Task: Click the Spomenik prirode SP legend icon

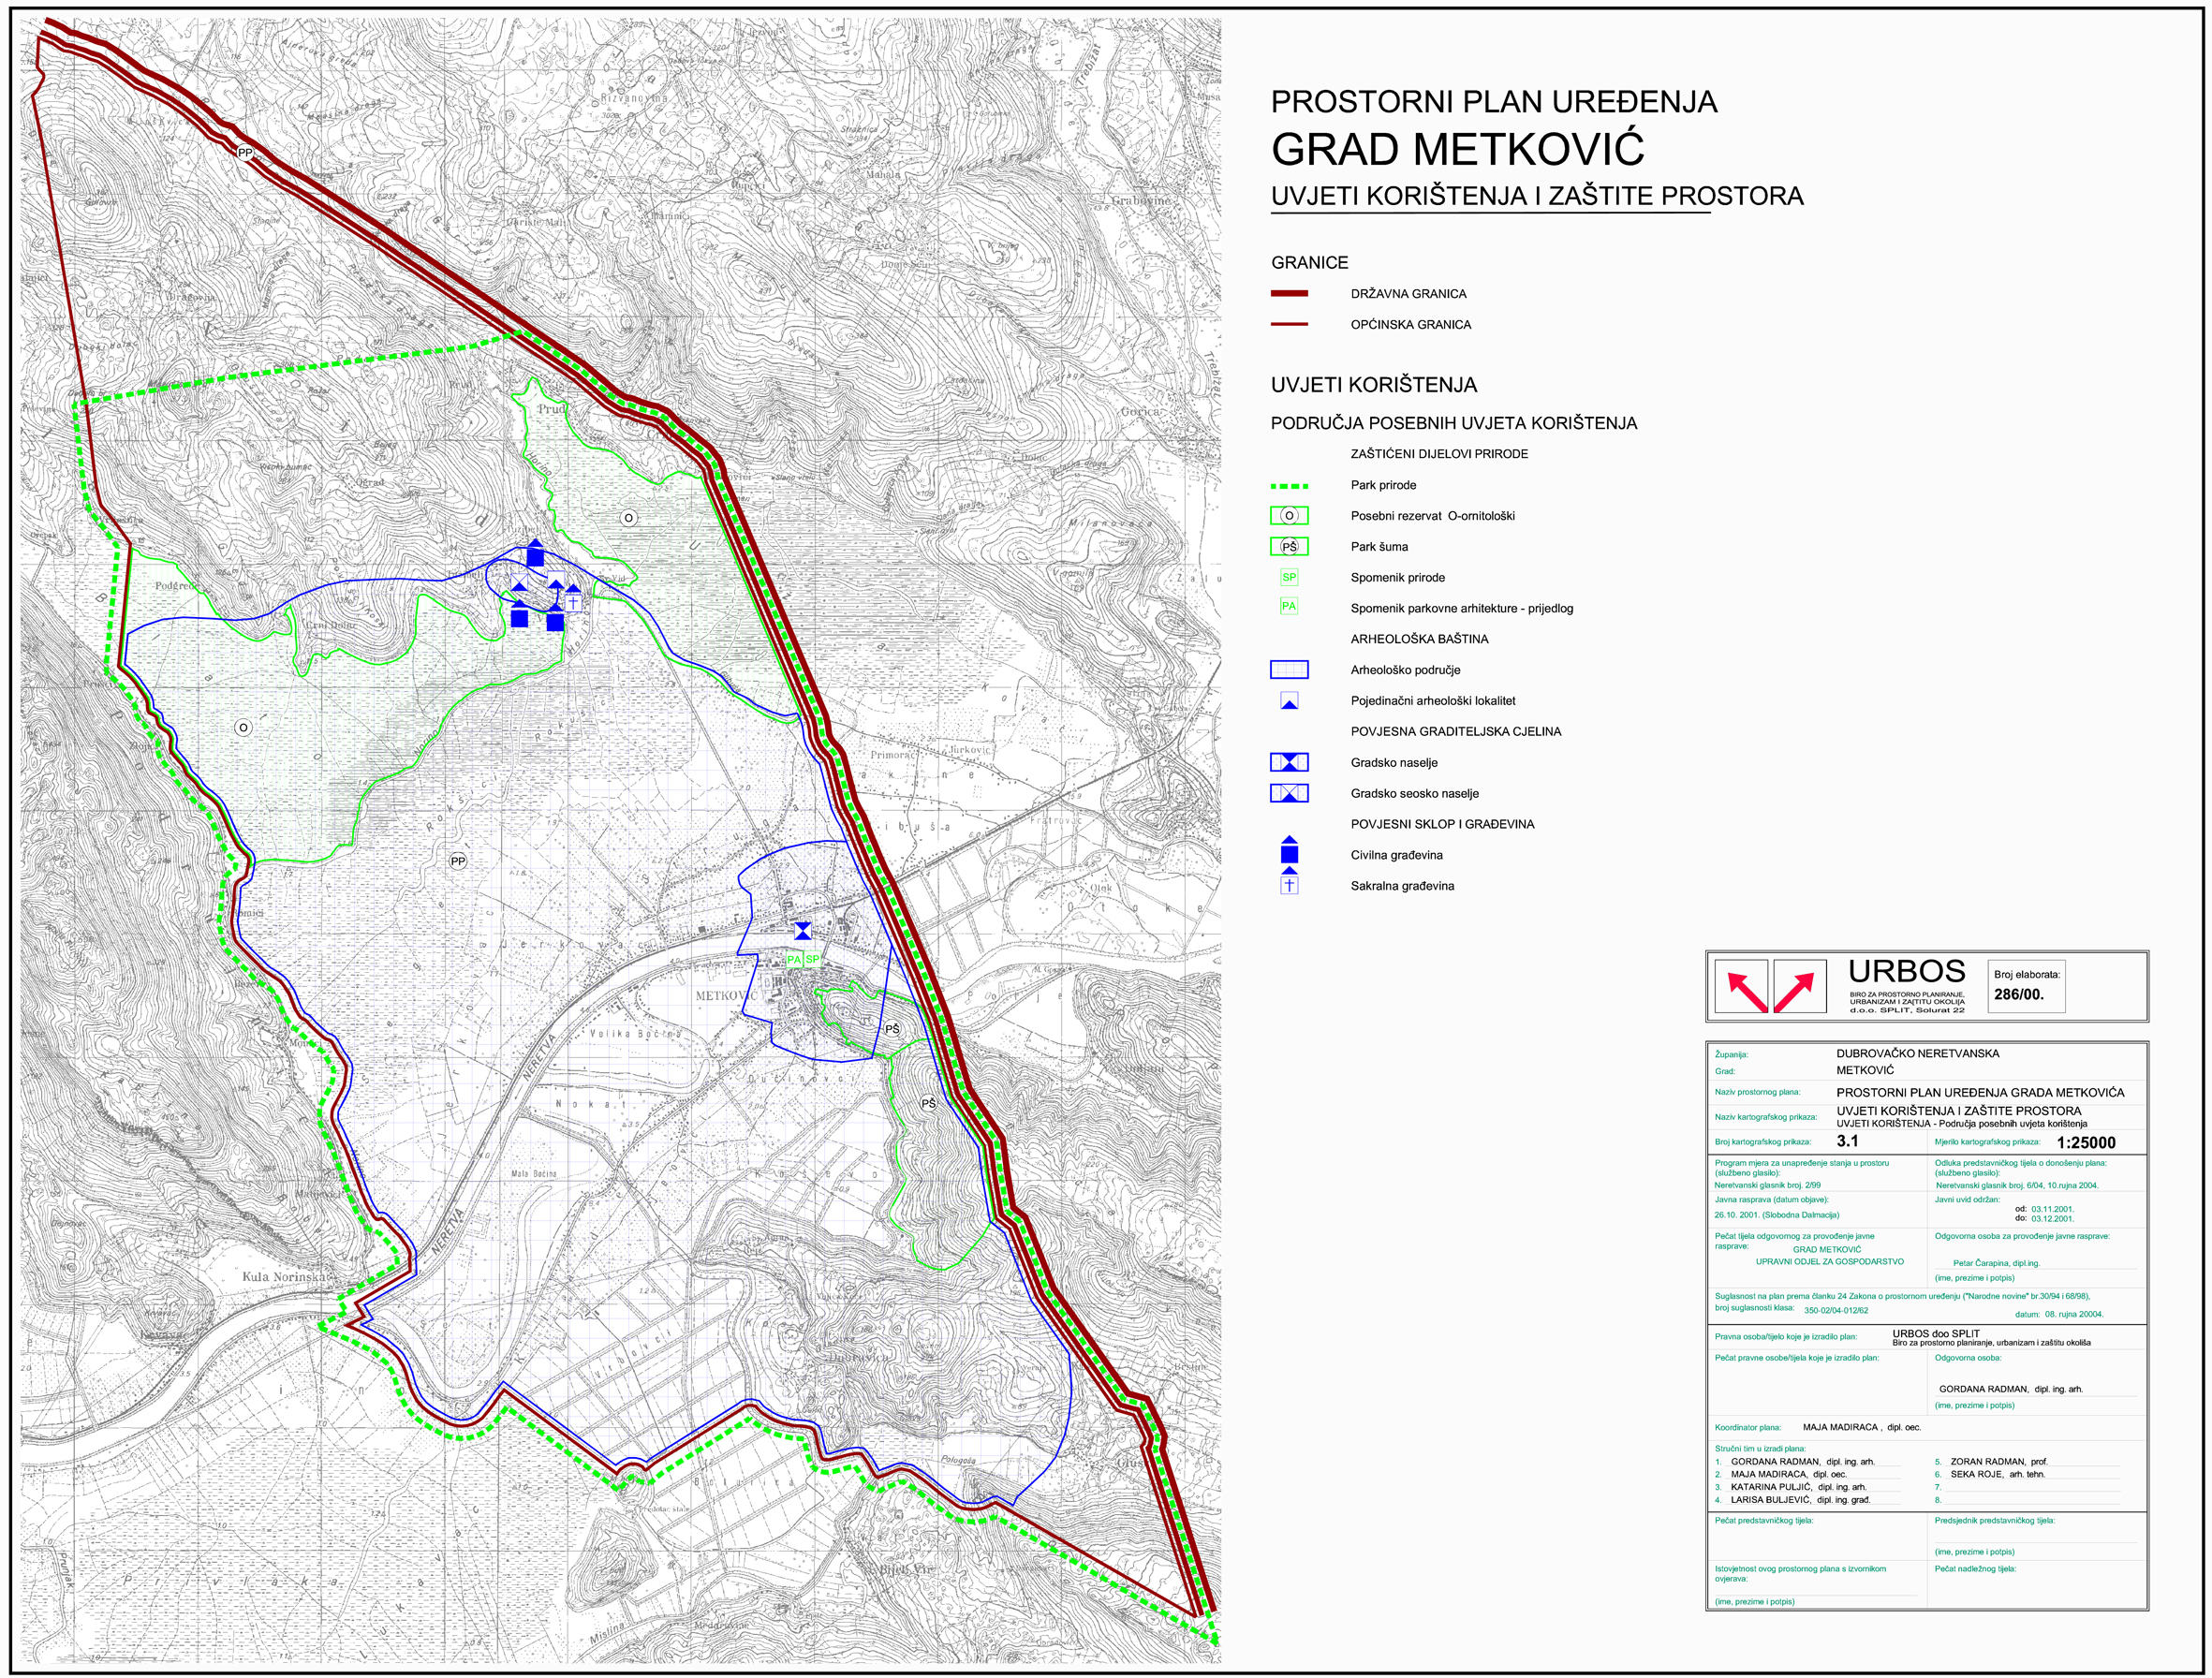Action: [x=1289, y=577]
